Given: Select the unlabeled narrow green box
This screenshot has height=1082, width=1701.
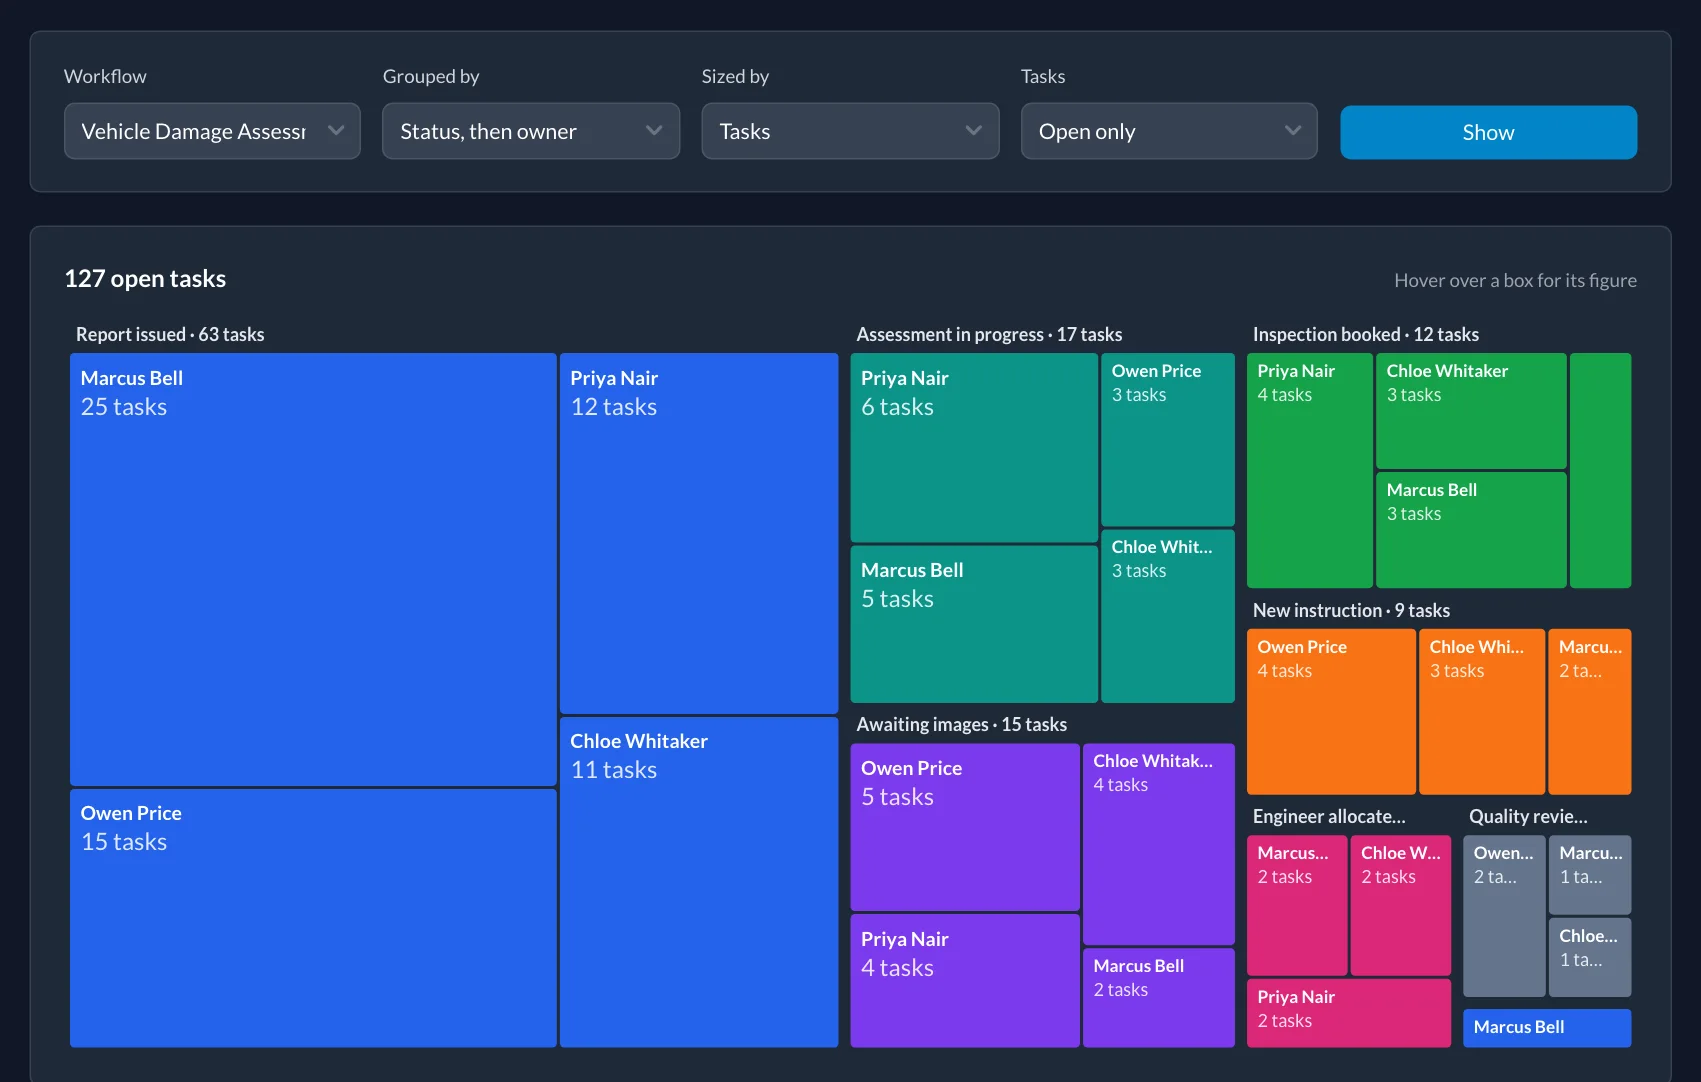Looking at the screenshot, I should point(1600,470).
